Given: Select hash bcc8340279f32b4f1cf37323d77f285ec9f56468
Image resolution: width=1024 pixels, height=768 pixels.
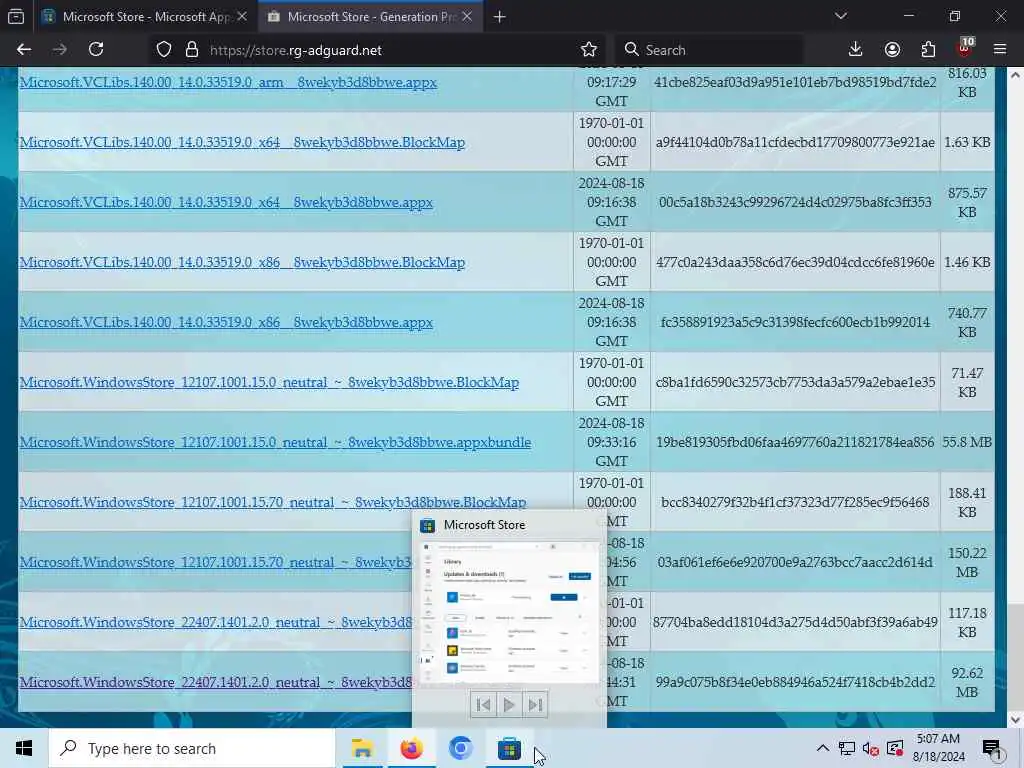Looking at the screenshot, I should coord(795,502).
